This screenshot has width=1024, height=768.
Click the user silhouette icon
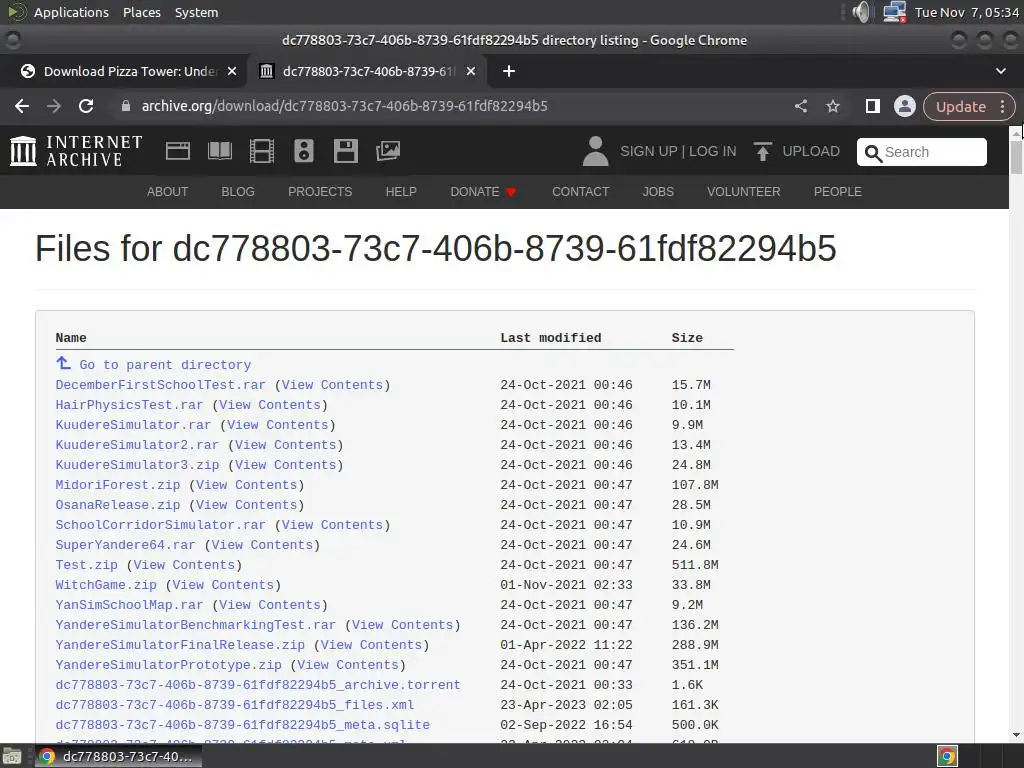tap(595, 151)
